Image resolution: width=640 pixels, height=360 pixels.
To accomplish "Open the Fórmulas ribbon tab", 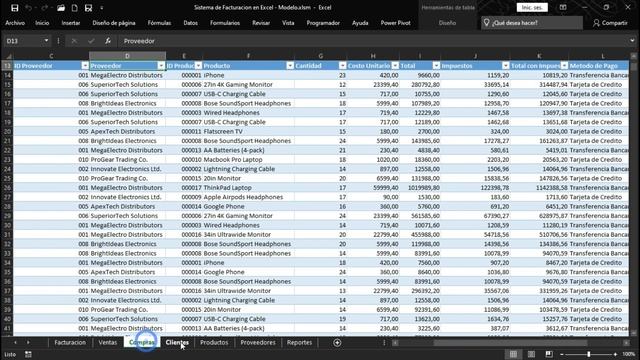I will click(160, 23).
